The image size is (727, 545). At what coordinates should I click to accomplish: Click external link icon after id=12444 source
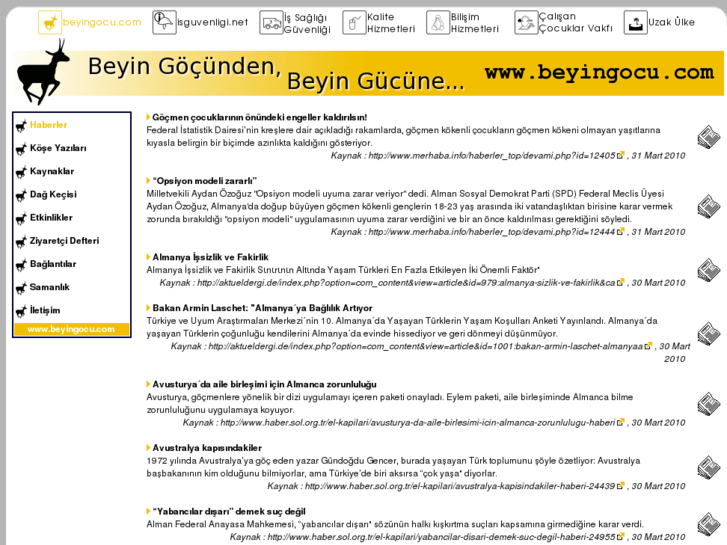point(620,231)
